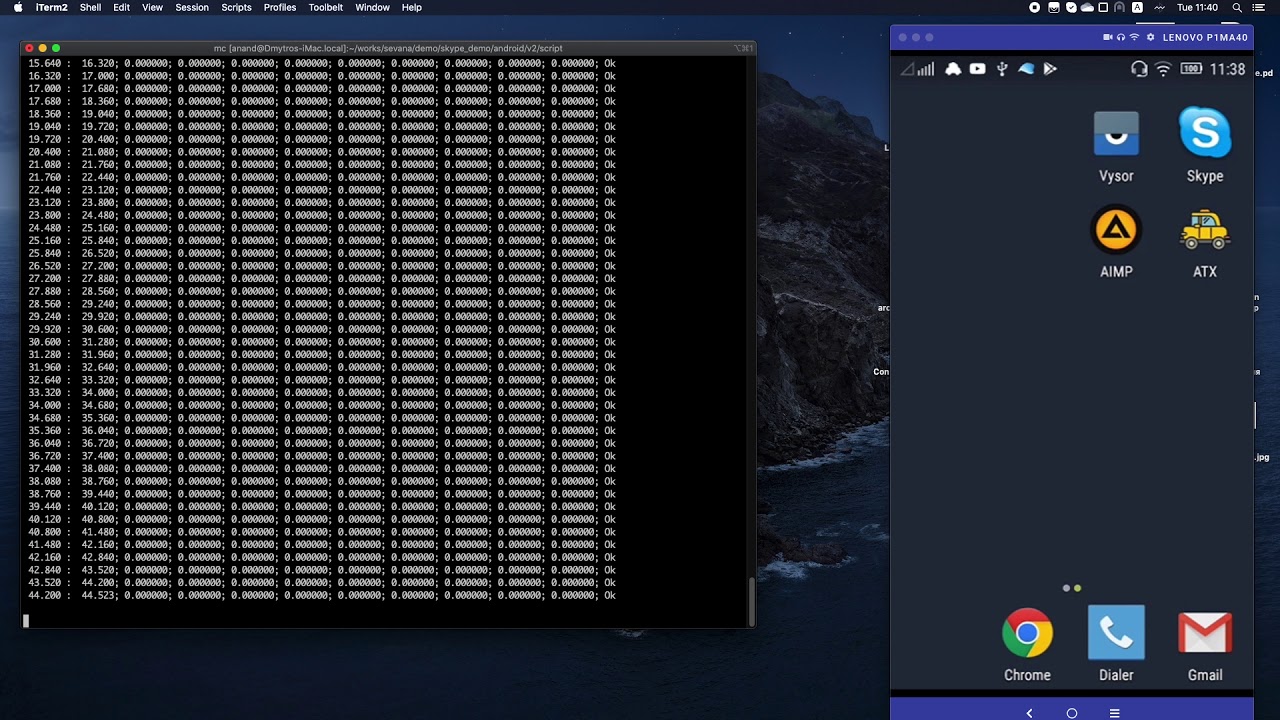This screenshot has width=1280, height=720.
Task: Click the phone home screen page indicator dots
Action: (1072, 588)
